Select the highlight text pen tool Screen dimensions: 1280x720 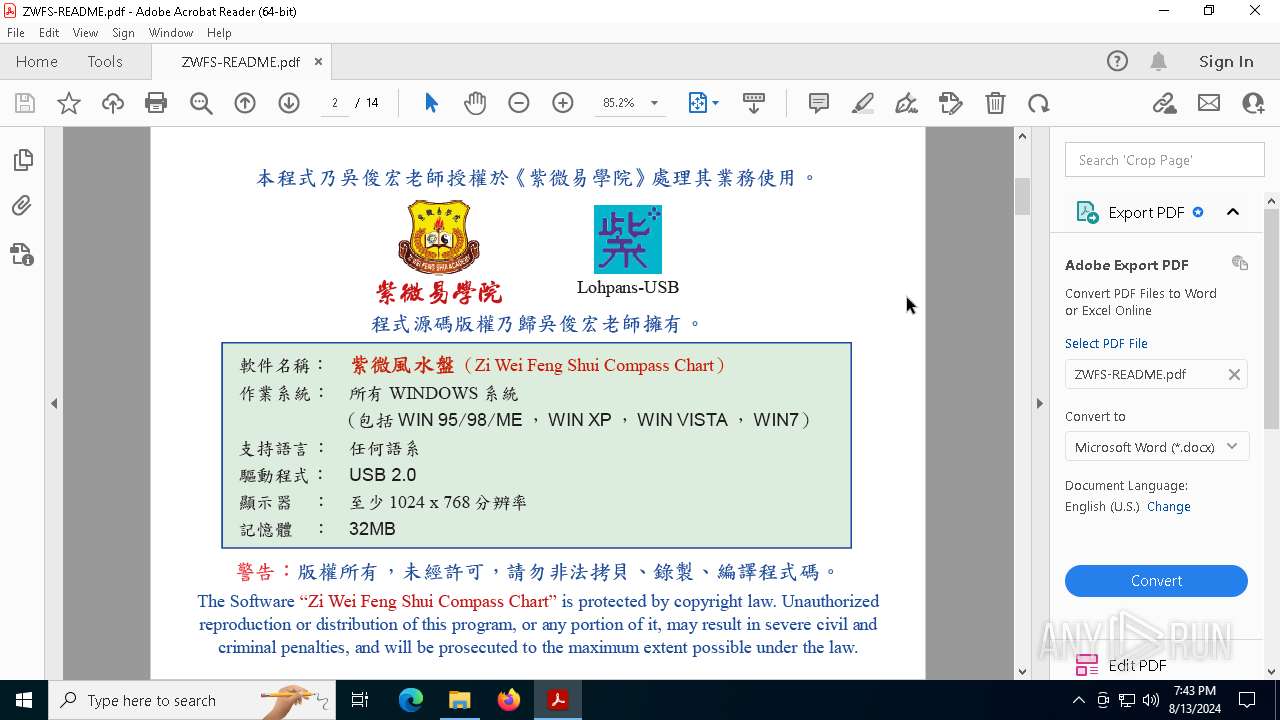(x=863, y=103)
